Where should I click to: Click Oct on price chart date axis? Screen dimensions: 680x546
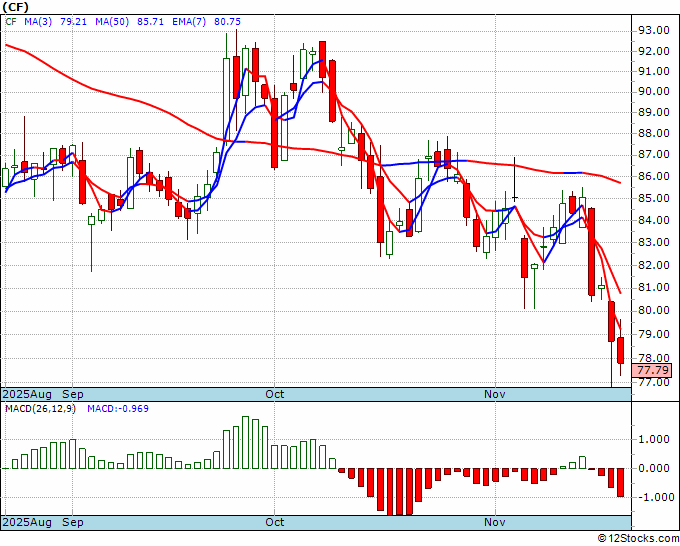tap(275, 394)
